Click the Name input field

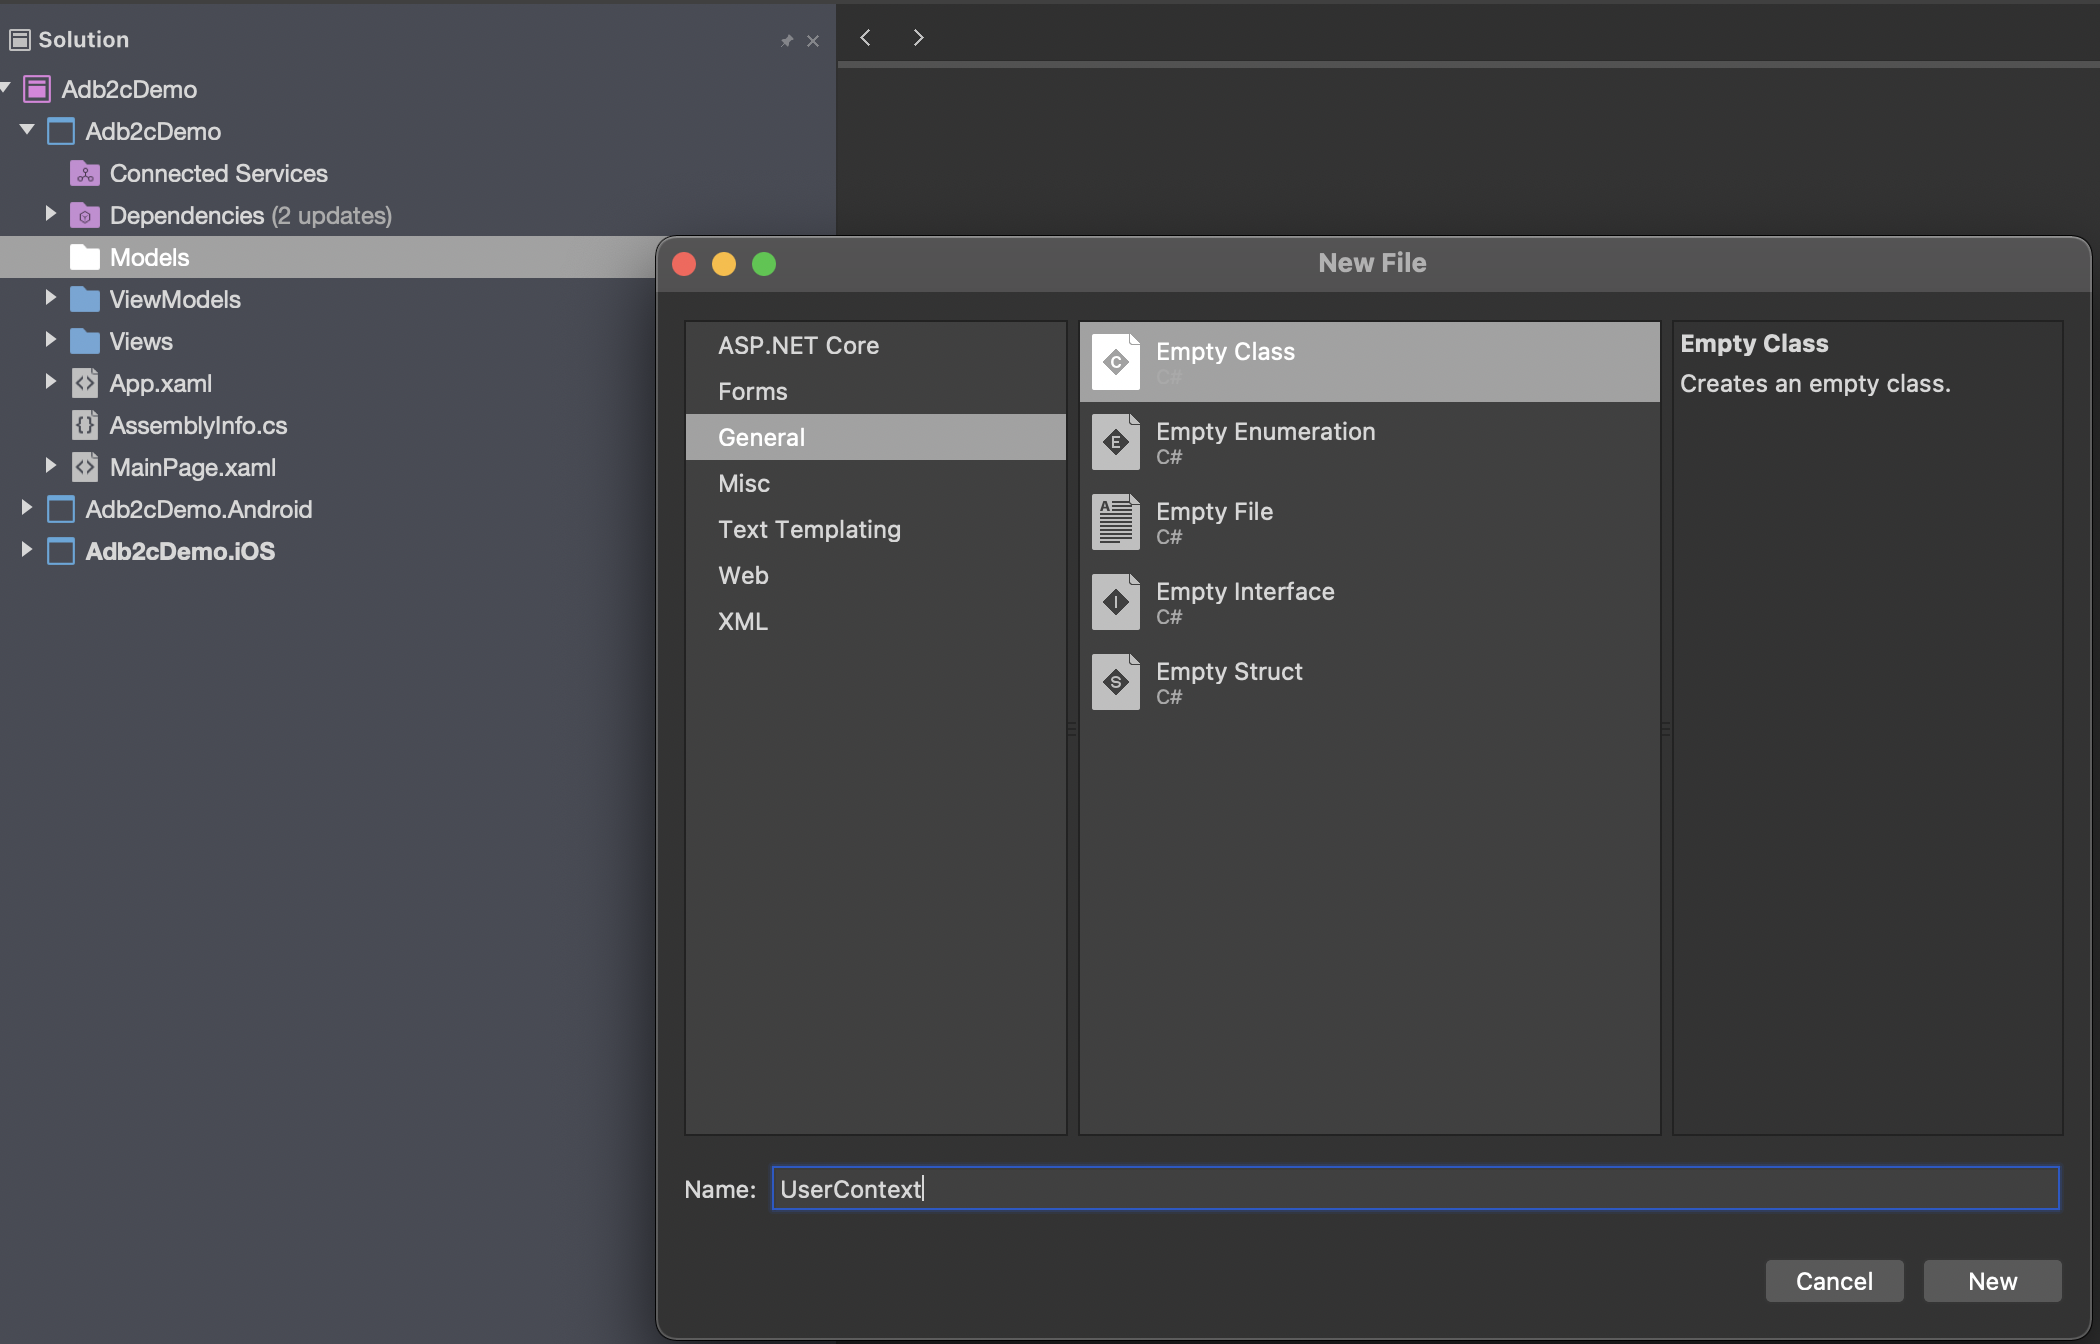pos(1414,1189)
